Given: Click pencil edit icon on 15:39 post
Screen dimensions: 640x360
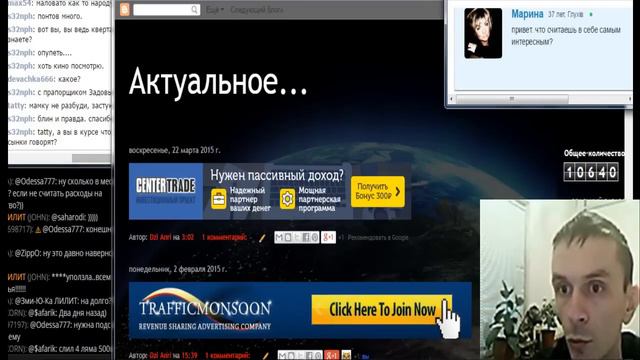Looking at the screenshot, I should click(x=265, y=356).
